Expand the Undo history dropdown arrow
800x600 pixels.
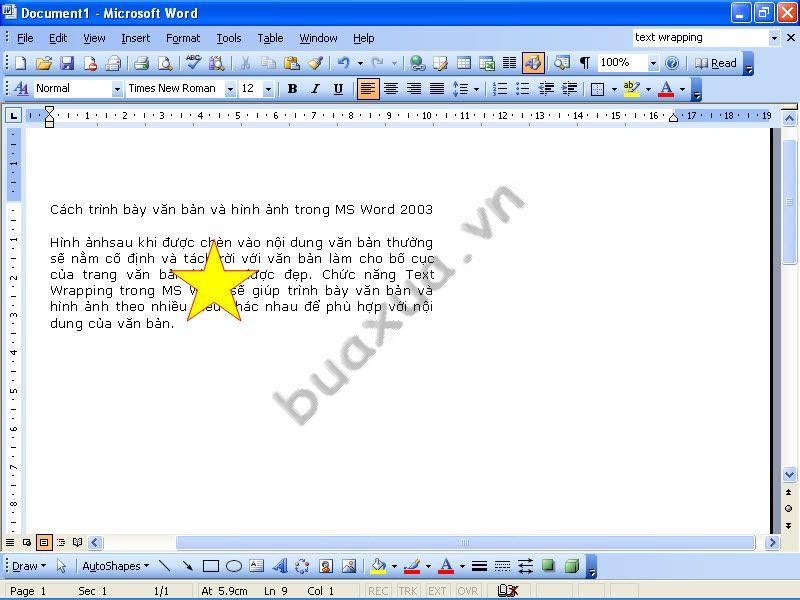360,63
